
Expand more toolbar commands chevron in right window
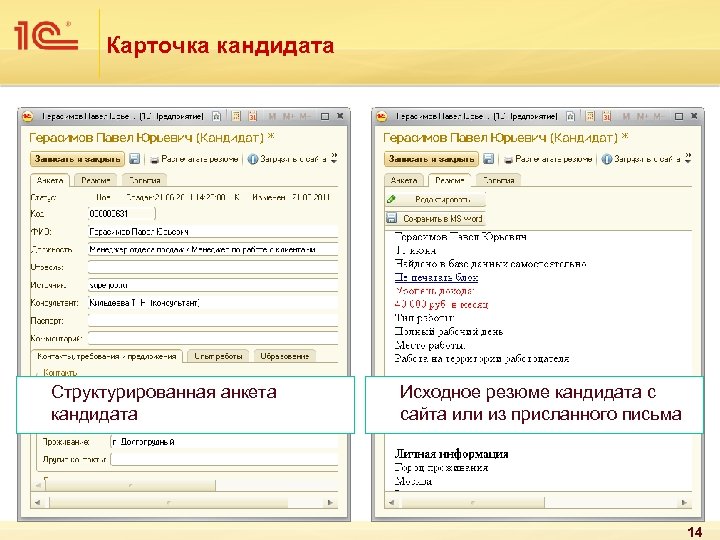688,158
